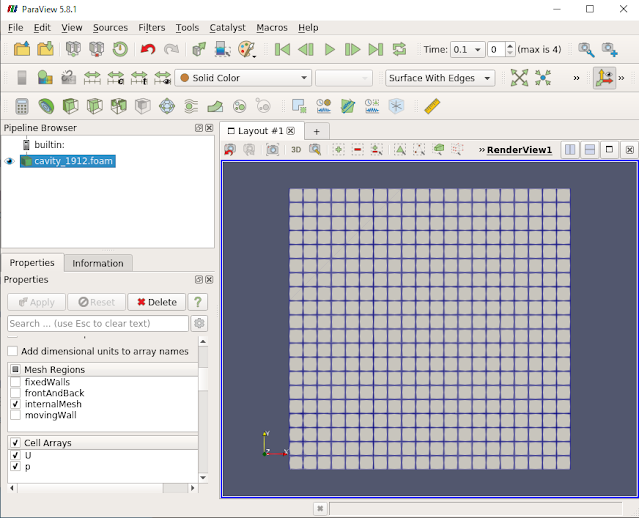Split the render view vertically
This screenshot has width=639, height=518.
[590, 150]
